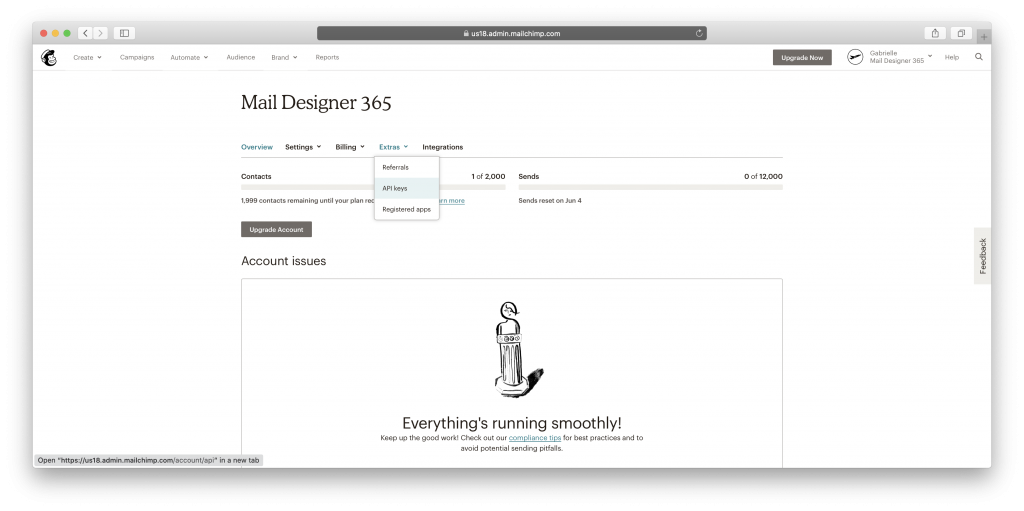
Task: Expand the Brand menu
Action: coord(284,58)
